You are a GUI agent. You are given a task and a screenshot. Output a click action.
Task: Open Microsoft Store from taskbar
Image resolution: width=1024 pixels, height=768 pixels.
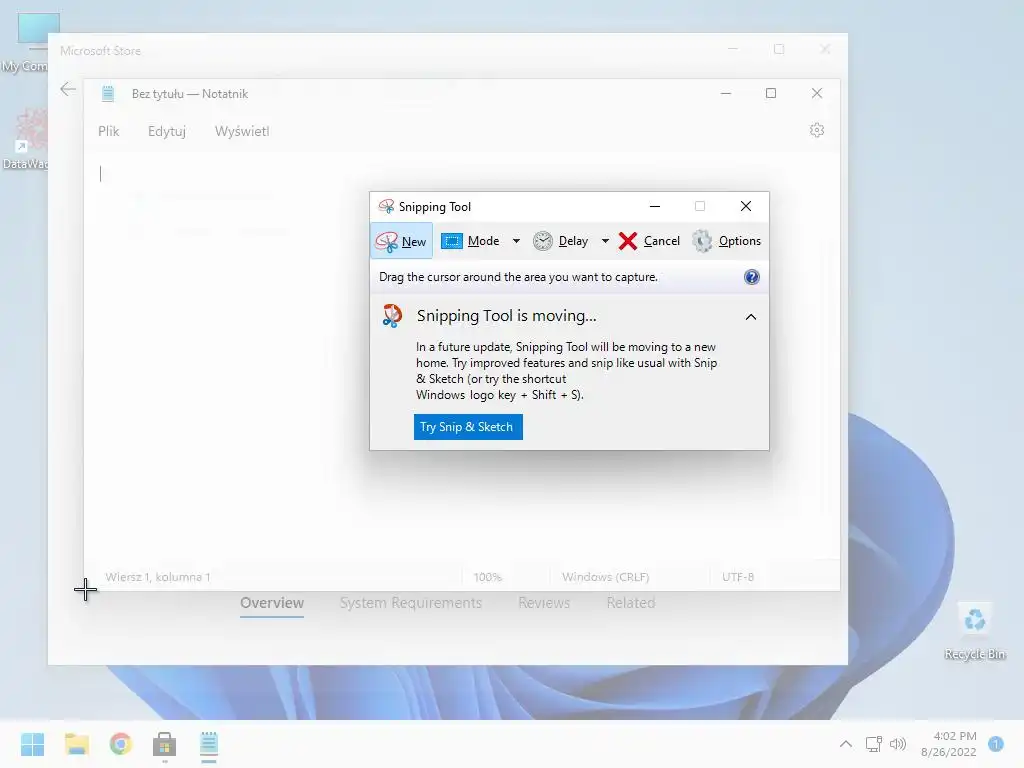[165, 744]
